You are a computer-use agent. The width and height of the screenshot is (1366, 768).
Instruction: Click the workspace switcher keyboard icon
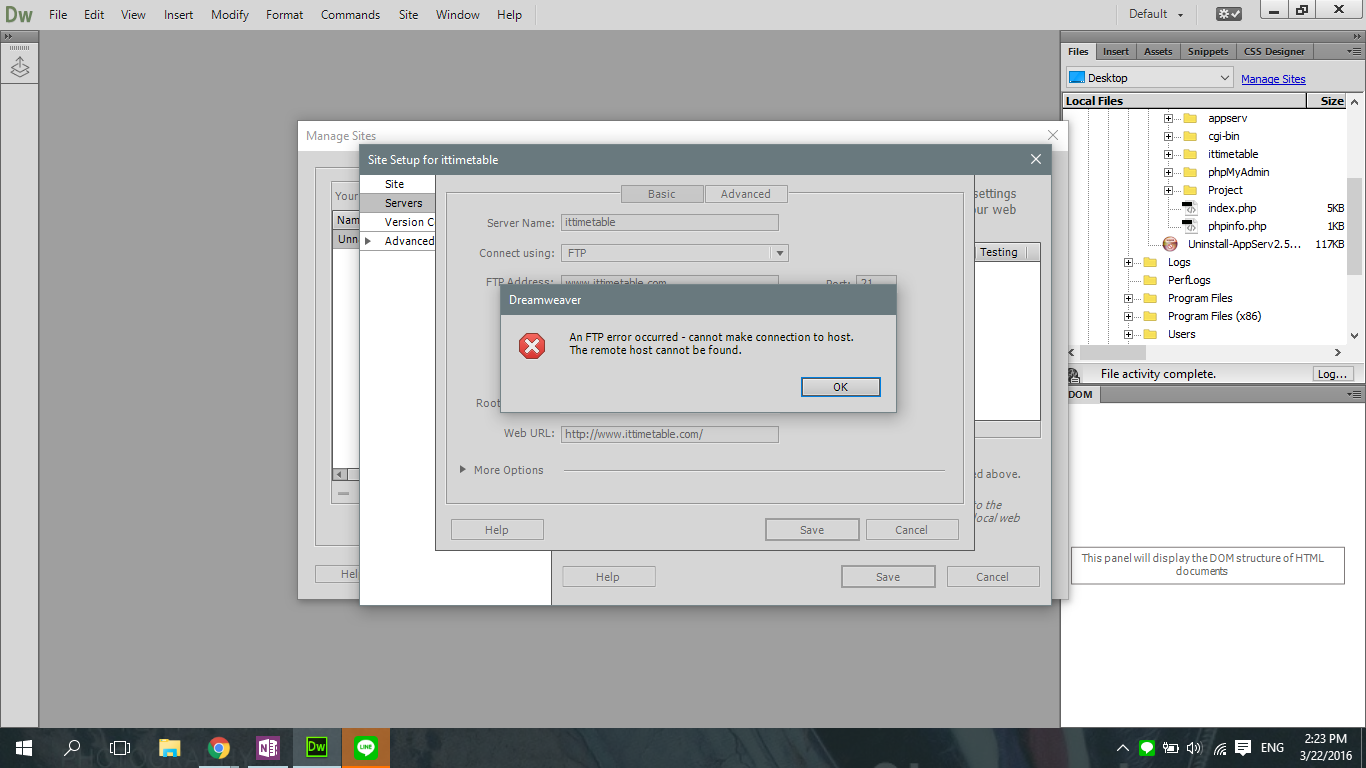(1228, 14)
